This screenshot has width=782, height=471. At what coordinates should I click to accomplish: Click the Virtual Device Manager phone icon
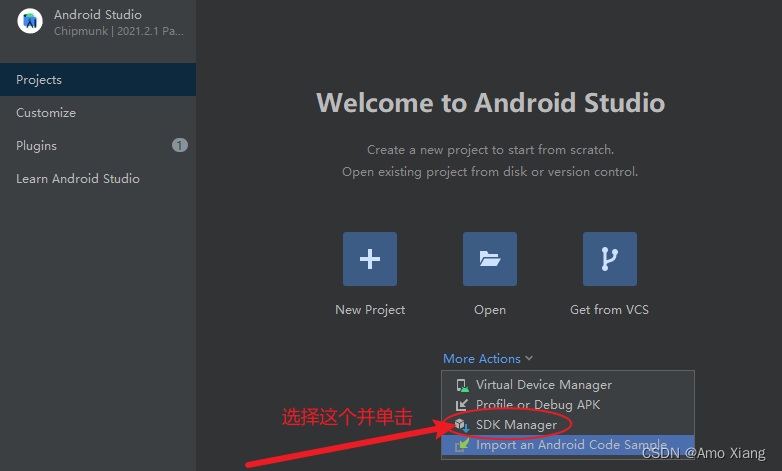click(462, 385)
